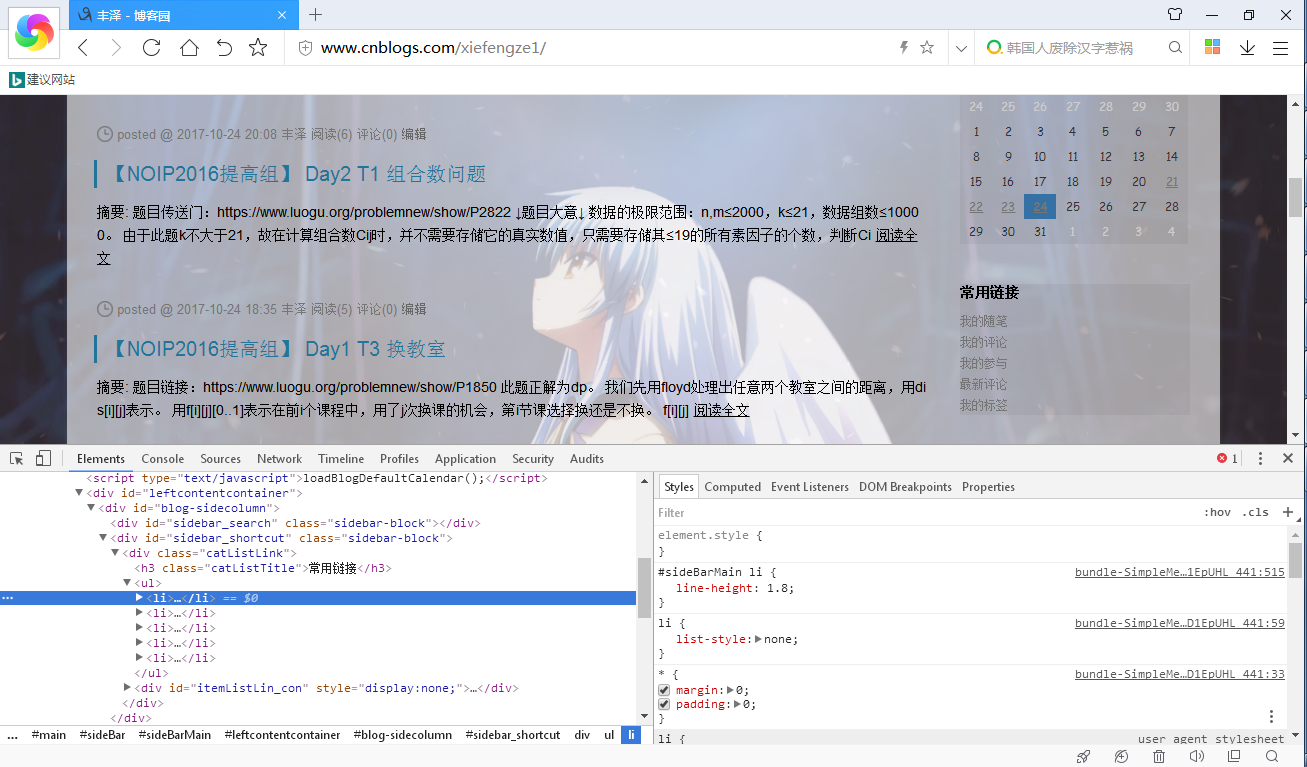Reload the page with refresh icon
The image size is (1307, 767).
pyautogui.click(x=151, y=47)
